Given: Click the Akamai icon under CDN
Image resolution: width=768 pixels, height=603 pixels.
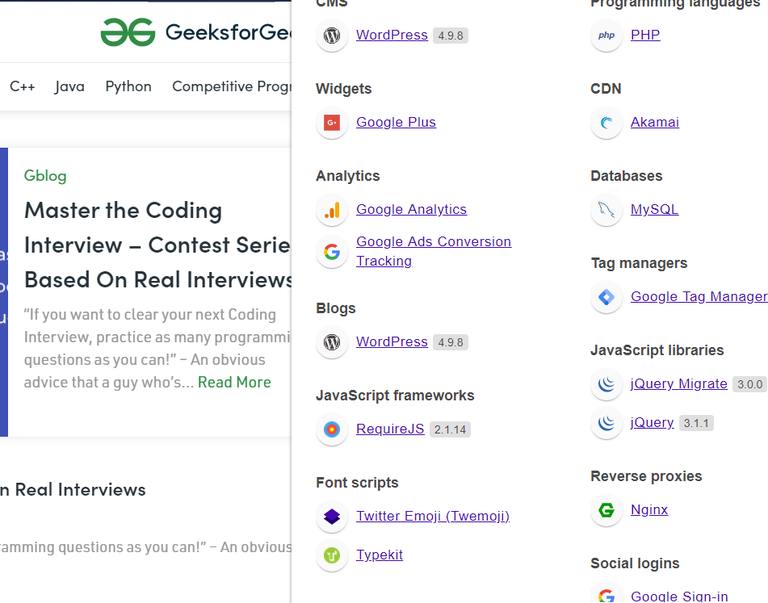Looking at the screenshot, I should tap(606, 122).
